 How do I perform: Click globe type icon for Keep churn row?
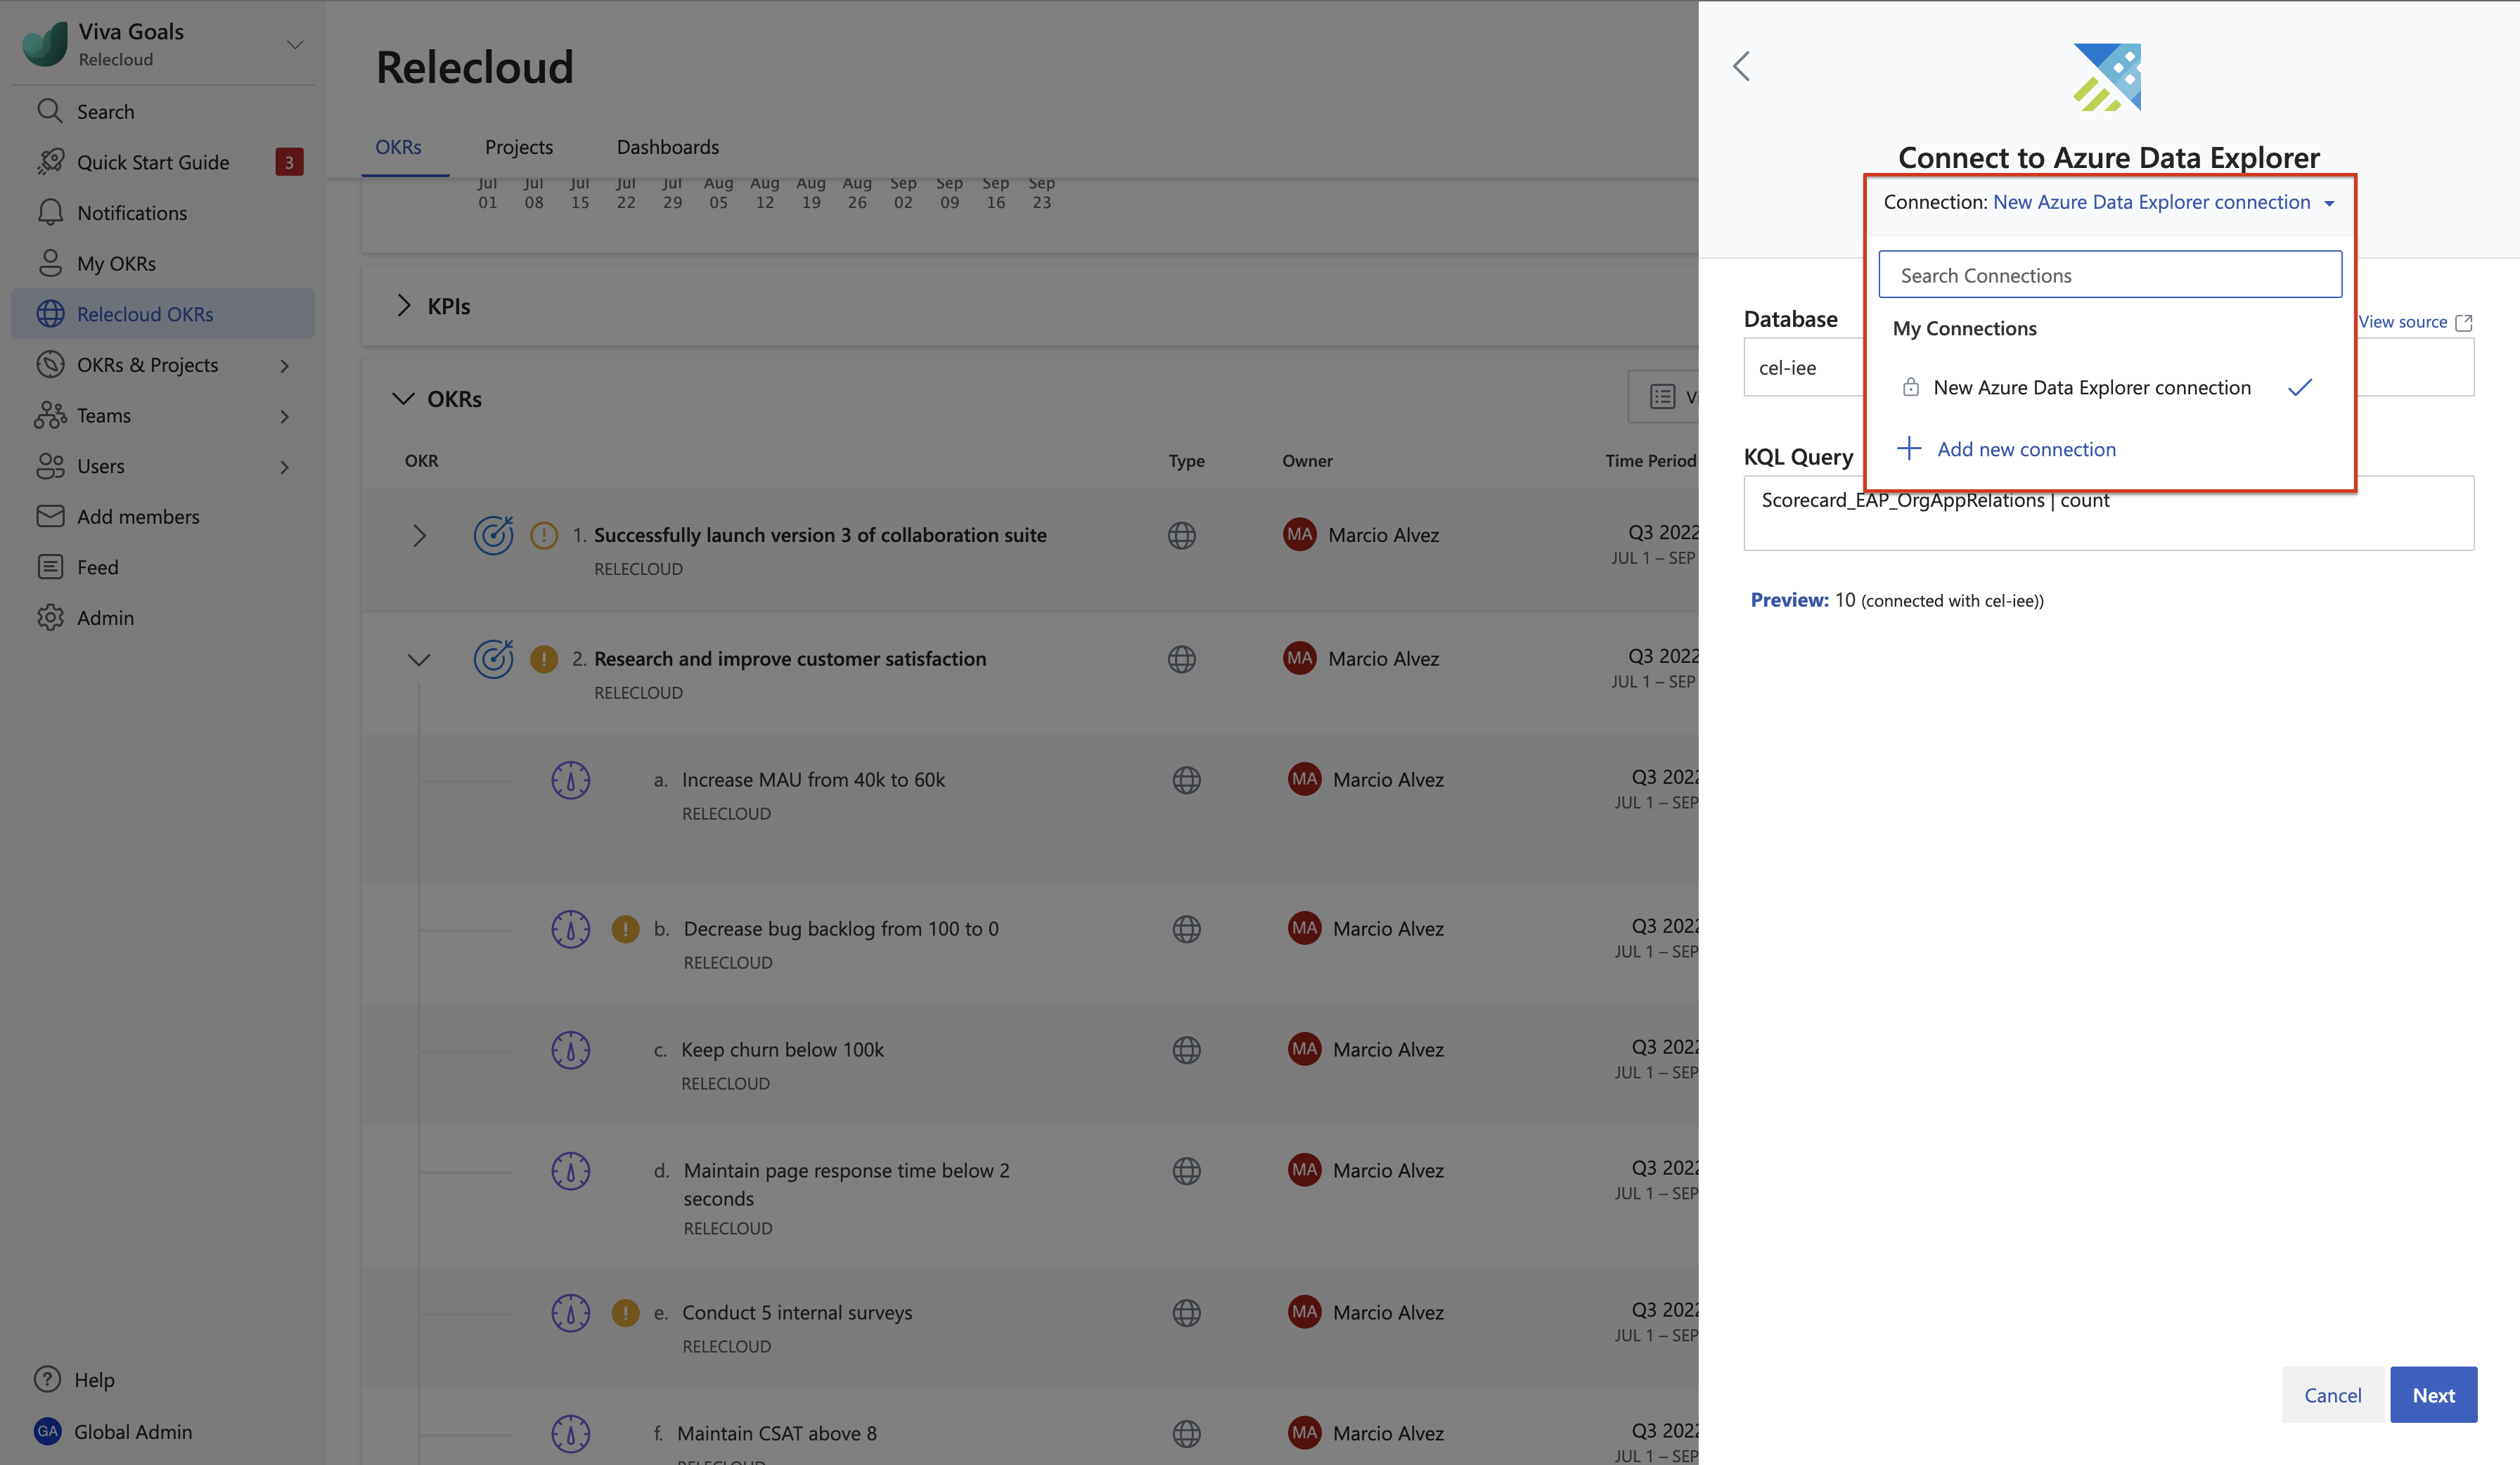pyautogui.click(x=1187, y=1050)
